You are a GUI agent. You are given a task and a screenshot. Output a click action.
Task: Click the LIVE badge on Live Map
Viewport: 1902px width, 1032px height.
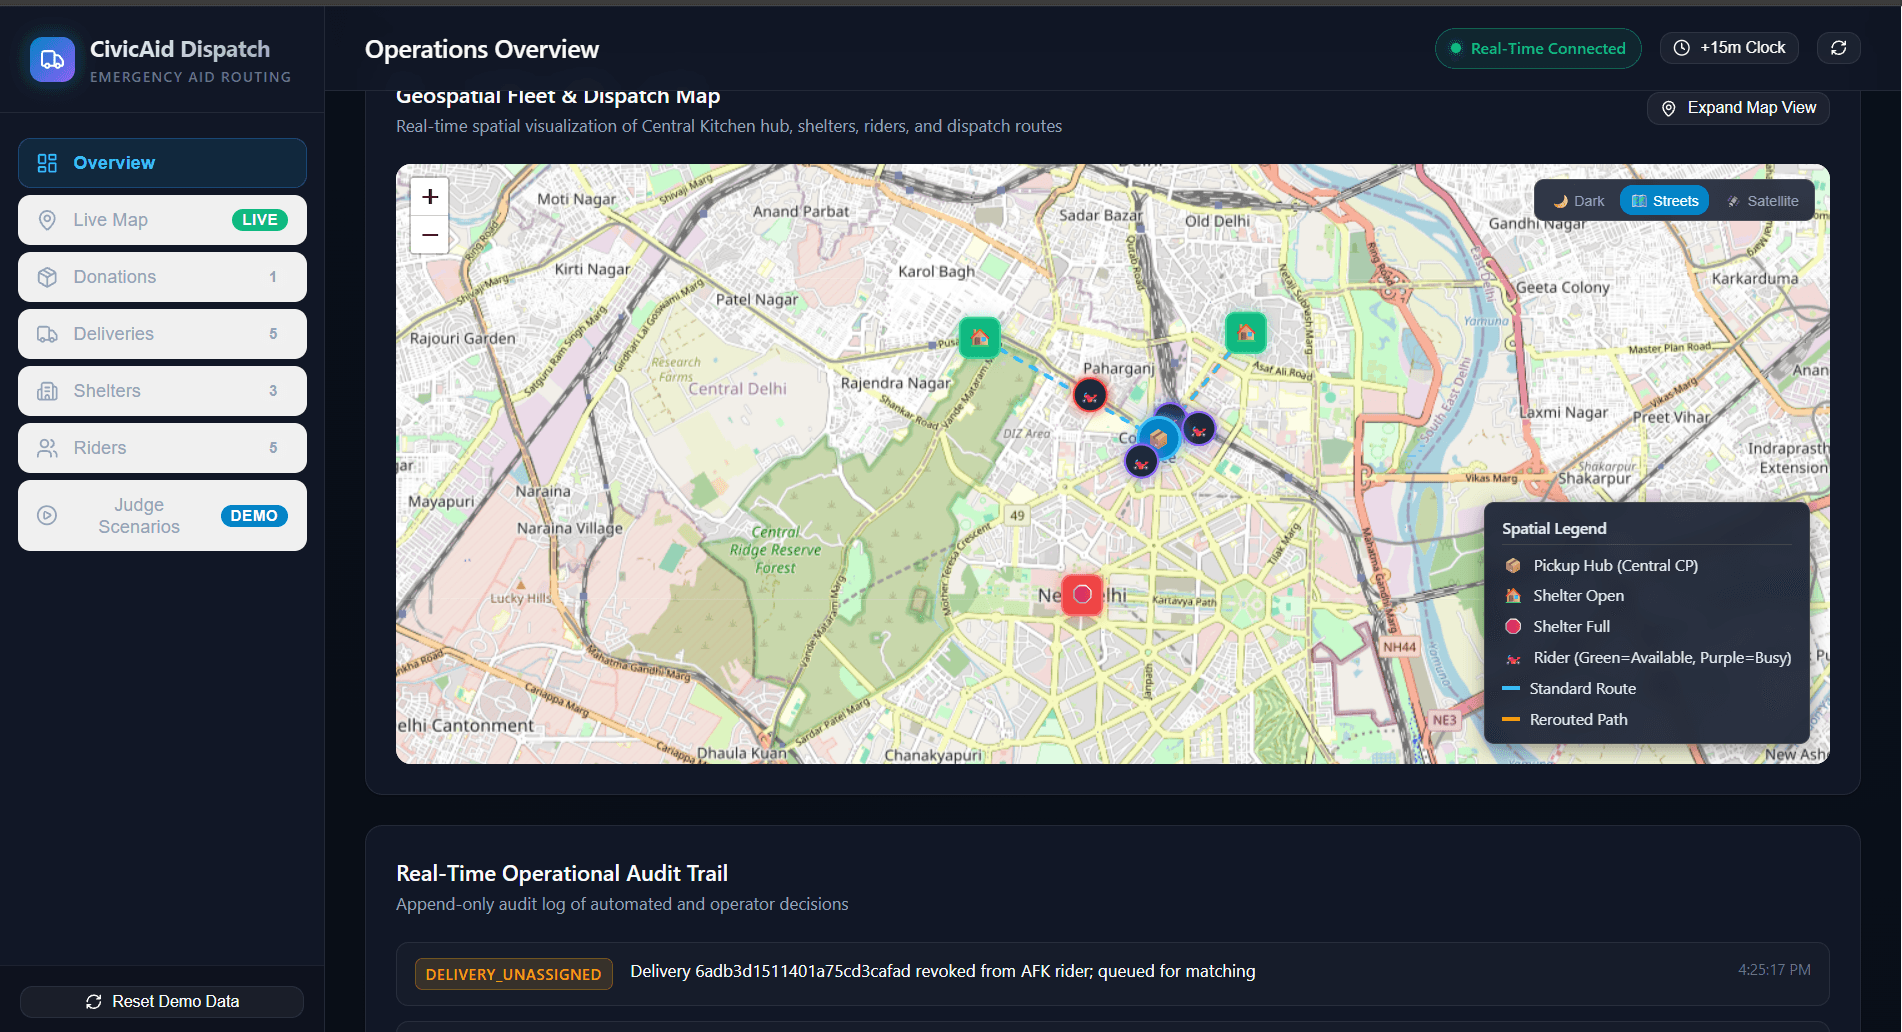(260, 220)
